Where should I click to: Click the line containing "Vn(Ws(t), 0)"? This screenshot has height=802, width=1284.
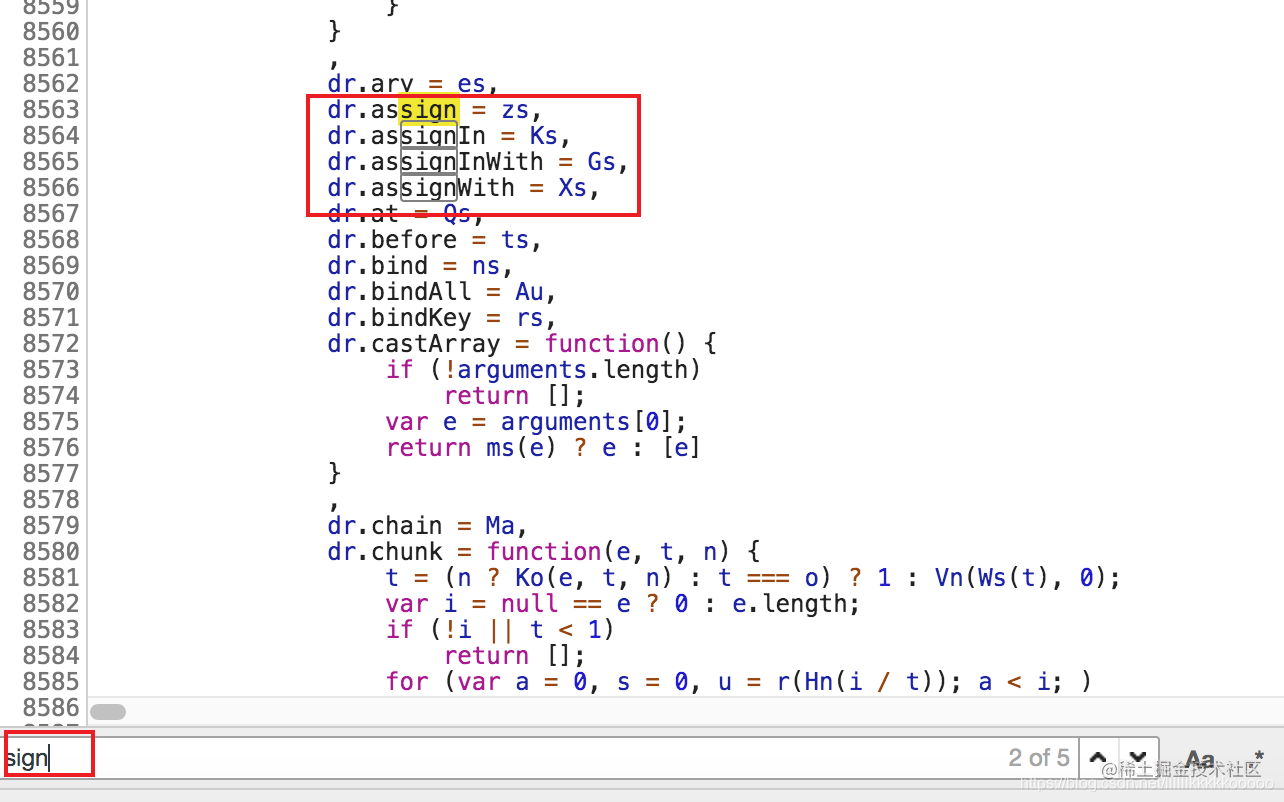[x=753, y=578]
